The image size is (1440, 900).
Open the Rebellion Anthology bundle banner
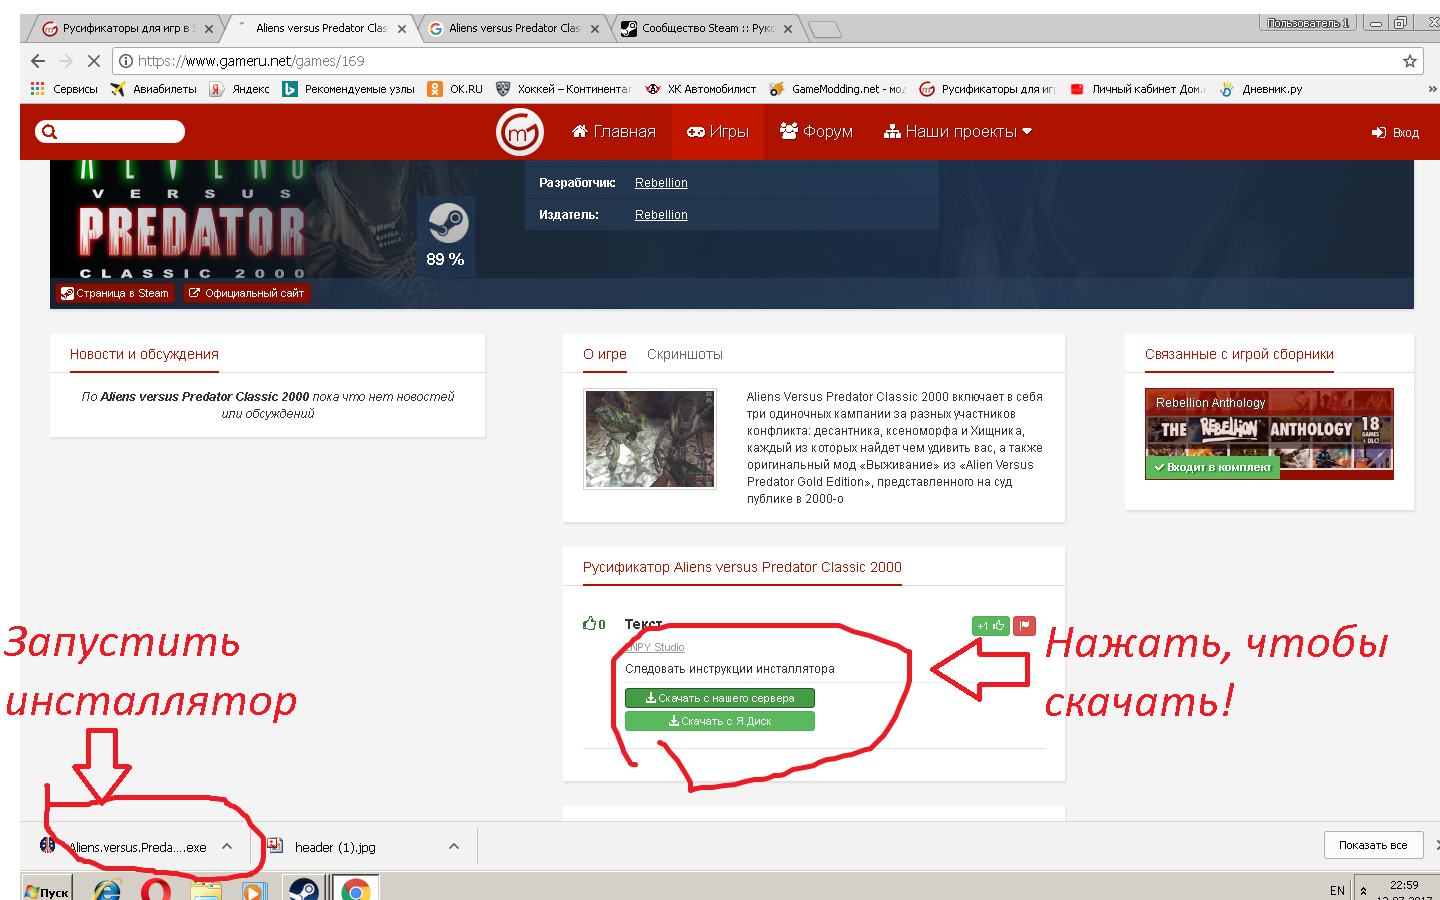click(x=1269, y=434)
